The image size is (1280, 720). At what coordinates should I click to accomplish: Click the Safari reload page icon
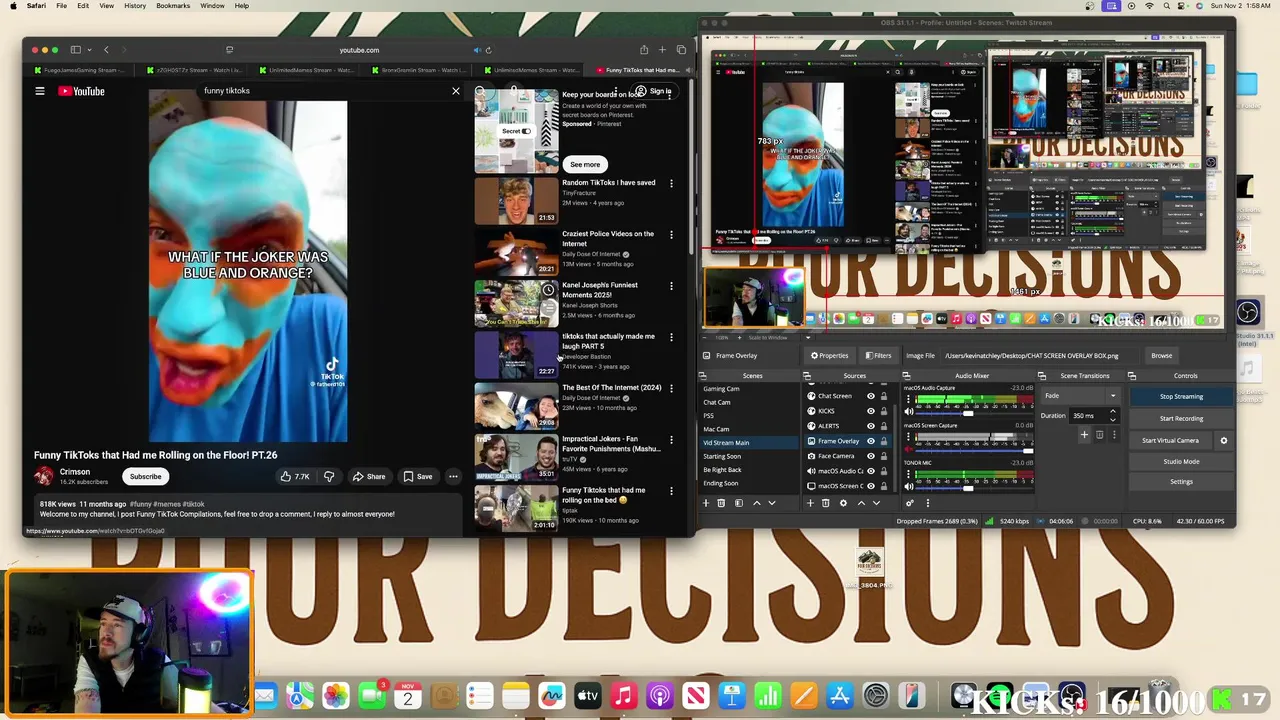coord(488,50)
